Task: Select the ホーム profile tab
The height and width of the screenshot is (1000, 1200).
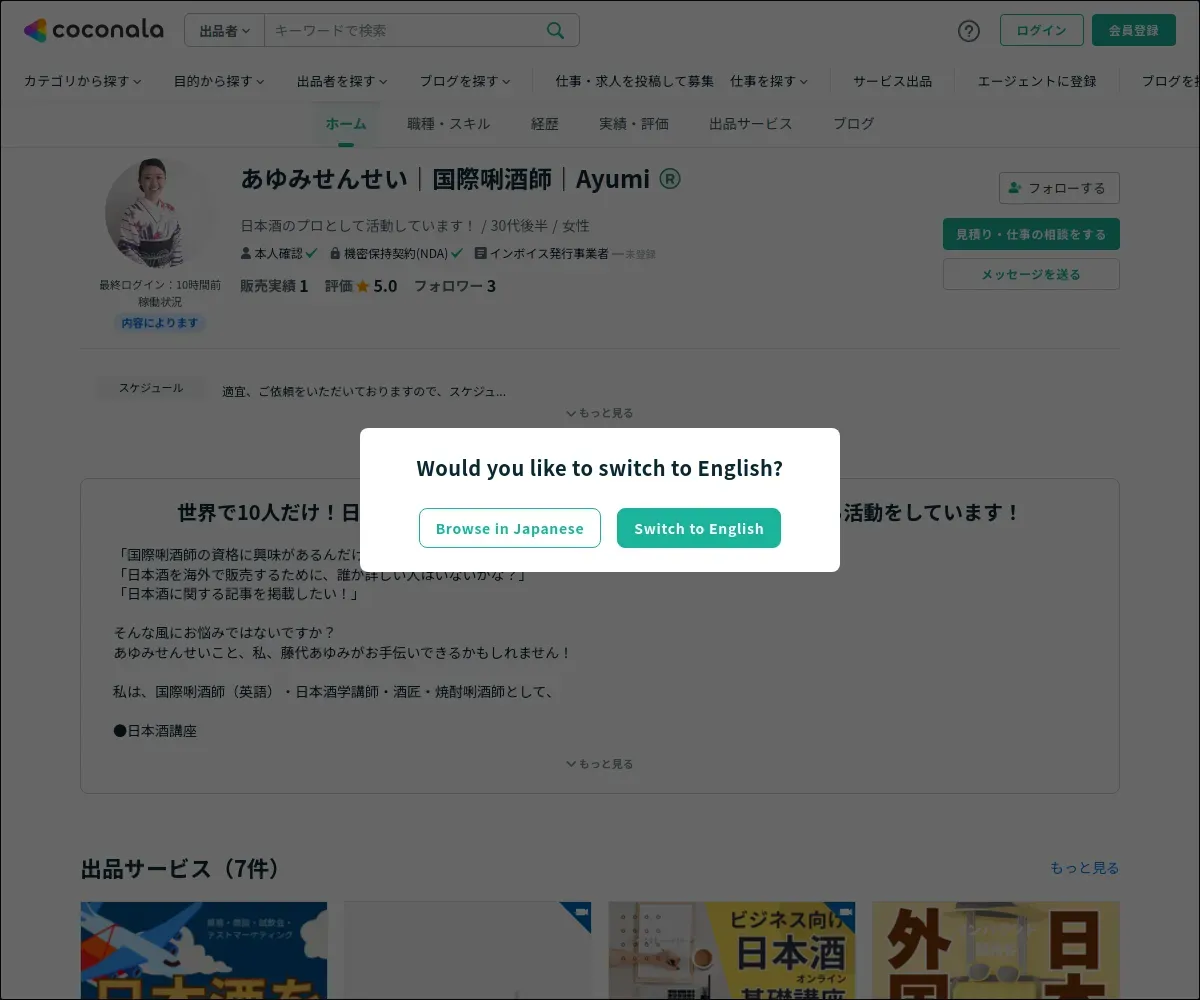Action: point(346,124)
